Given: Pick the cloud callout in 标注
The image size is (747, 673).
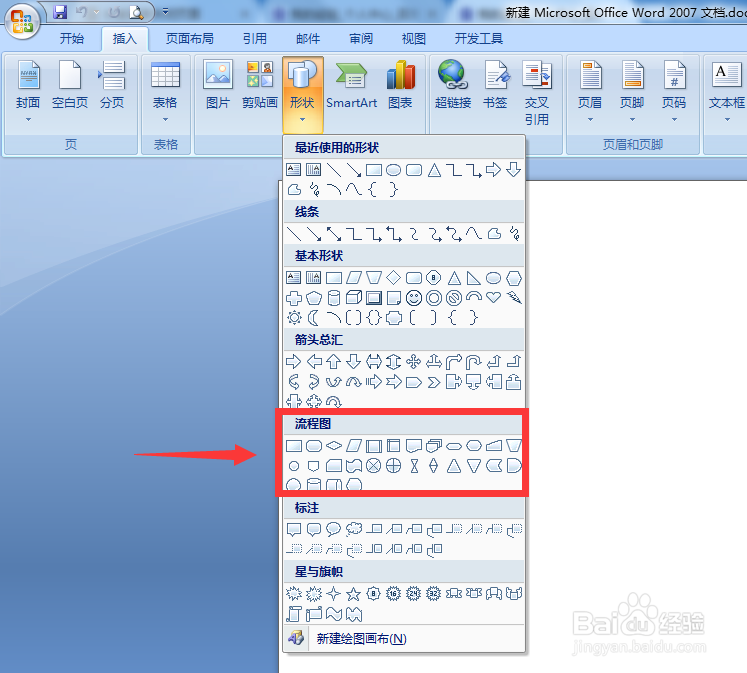Looking at the screenshot, I should 353,529.
